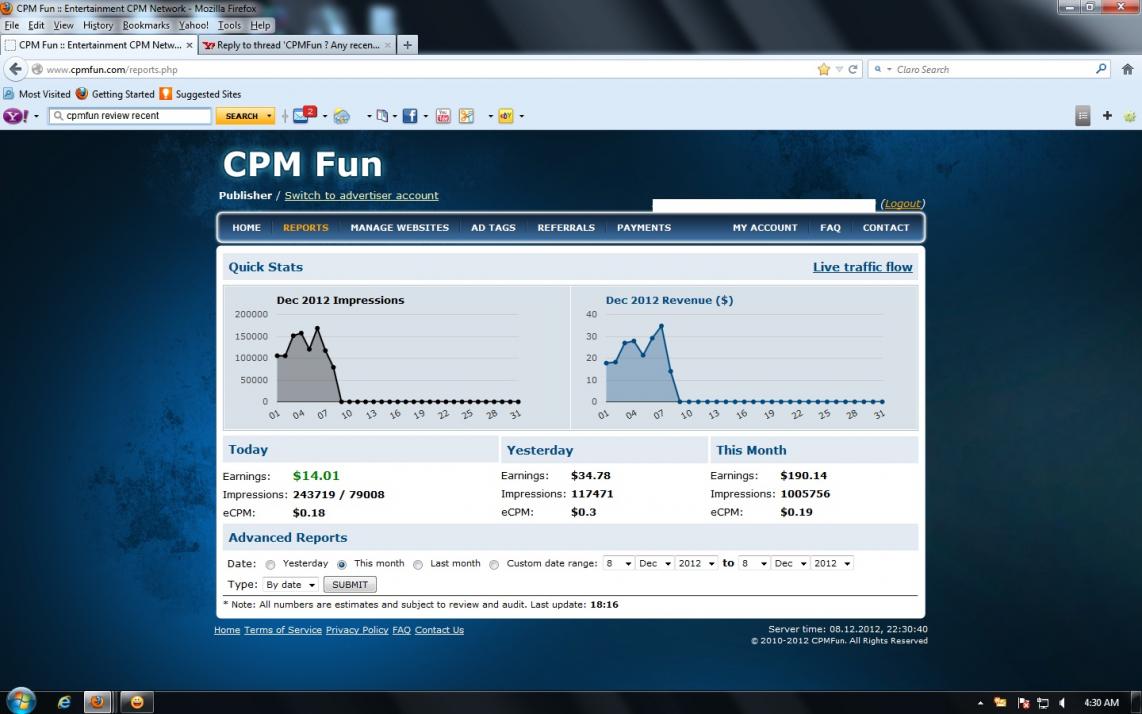Open the Live traffic flow link
The height and width of the screenshot is (714, 1142).
coord(862,267)
